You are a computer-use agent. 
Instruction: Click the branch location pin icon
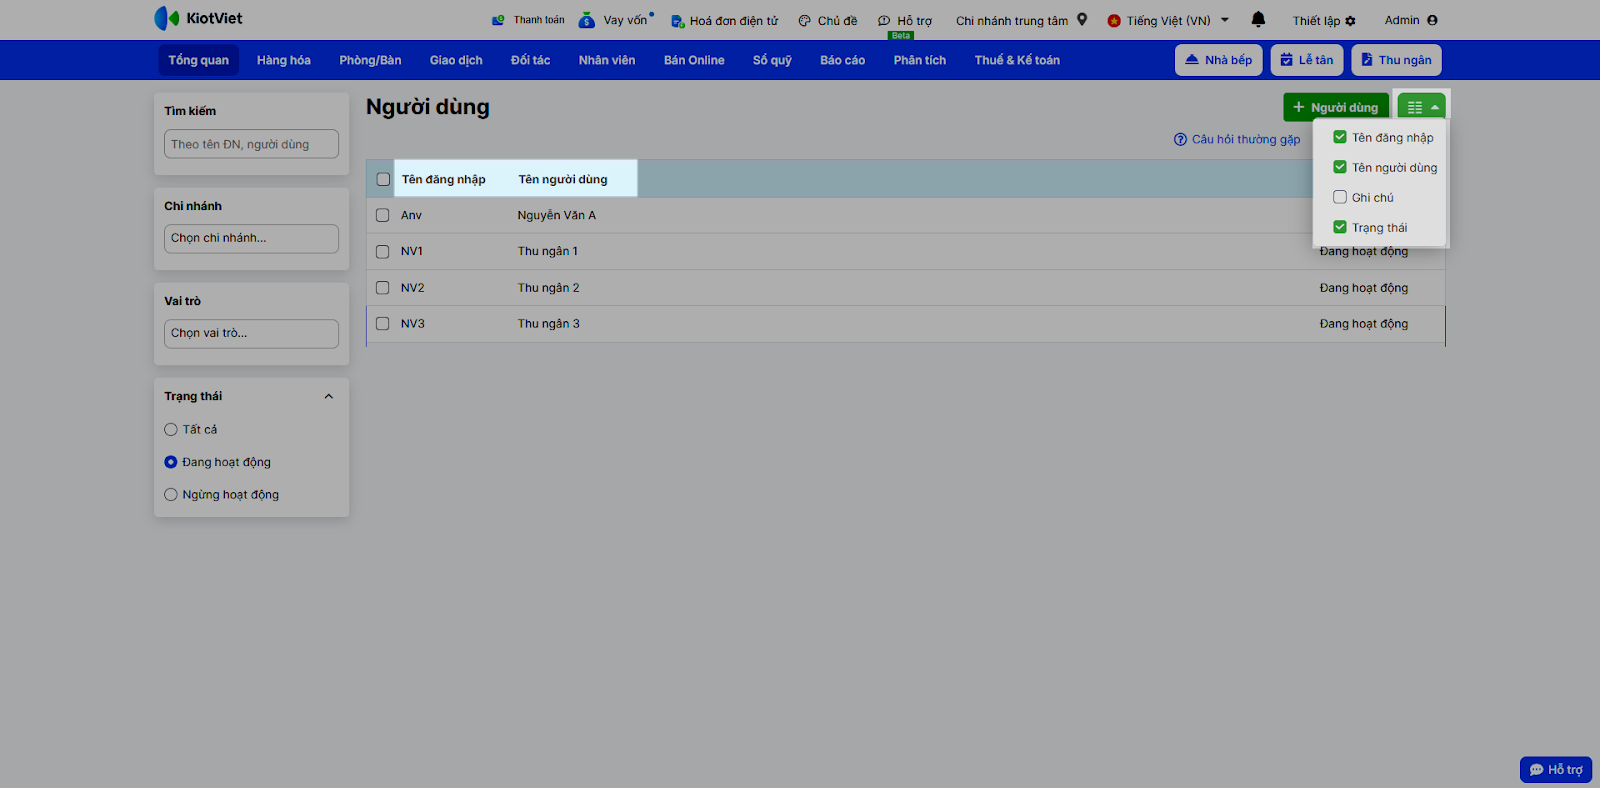coord(1082,19)
